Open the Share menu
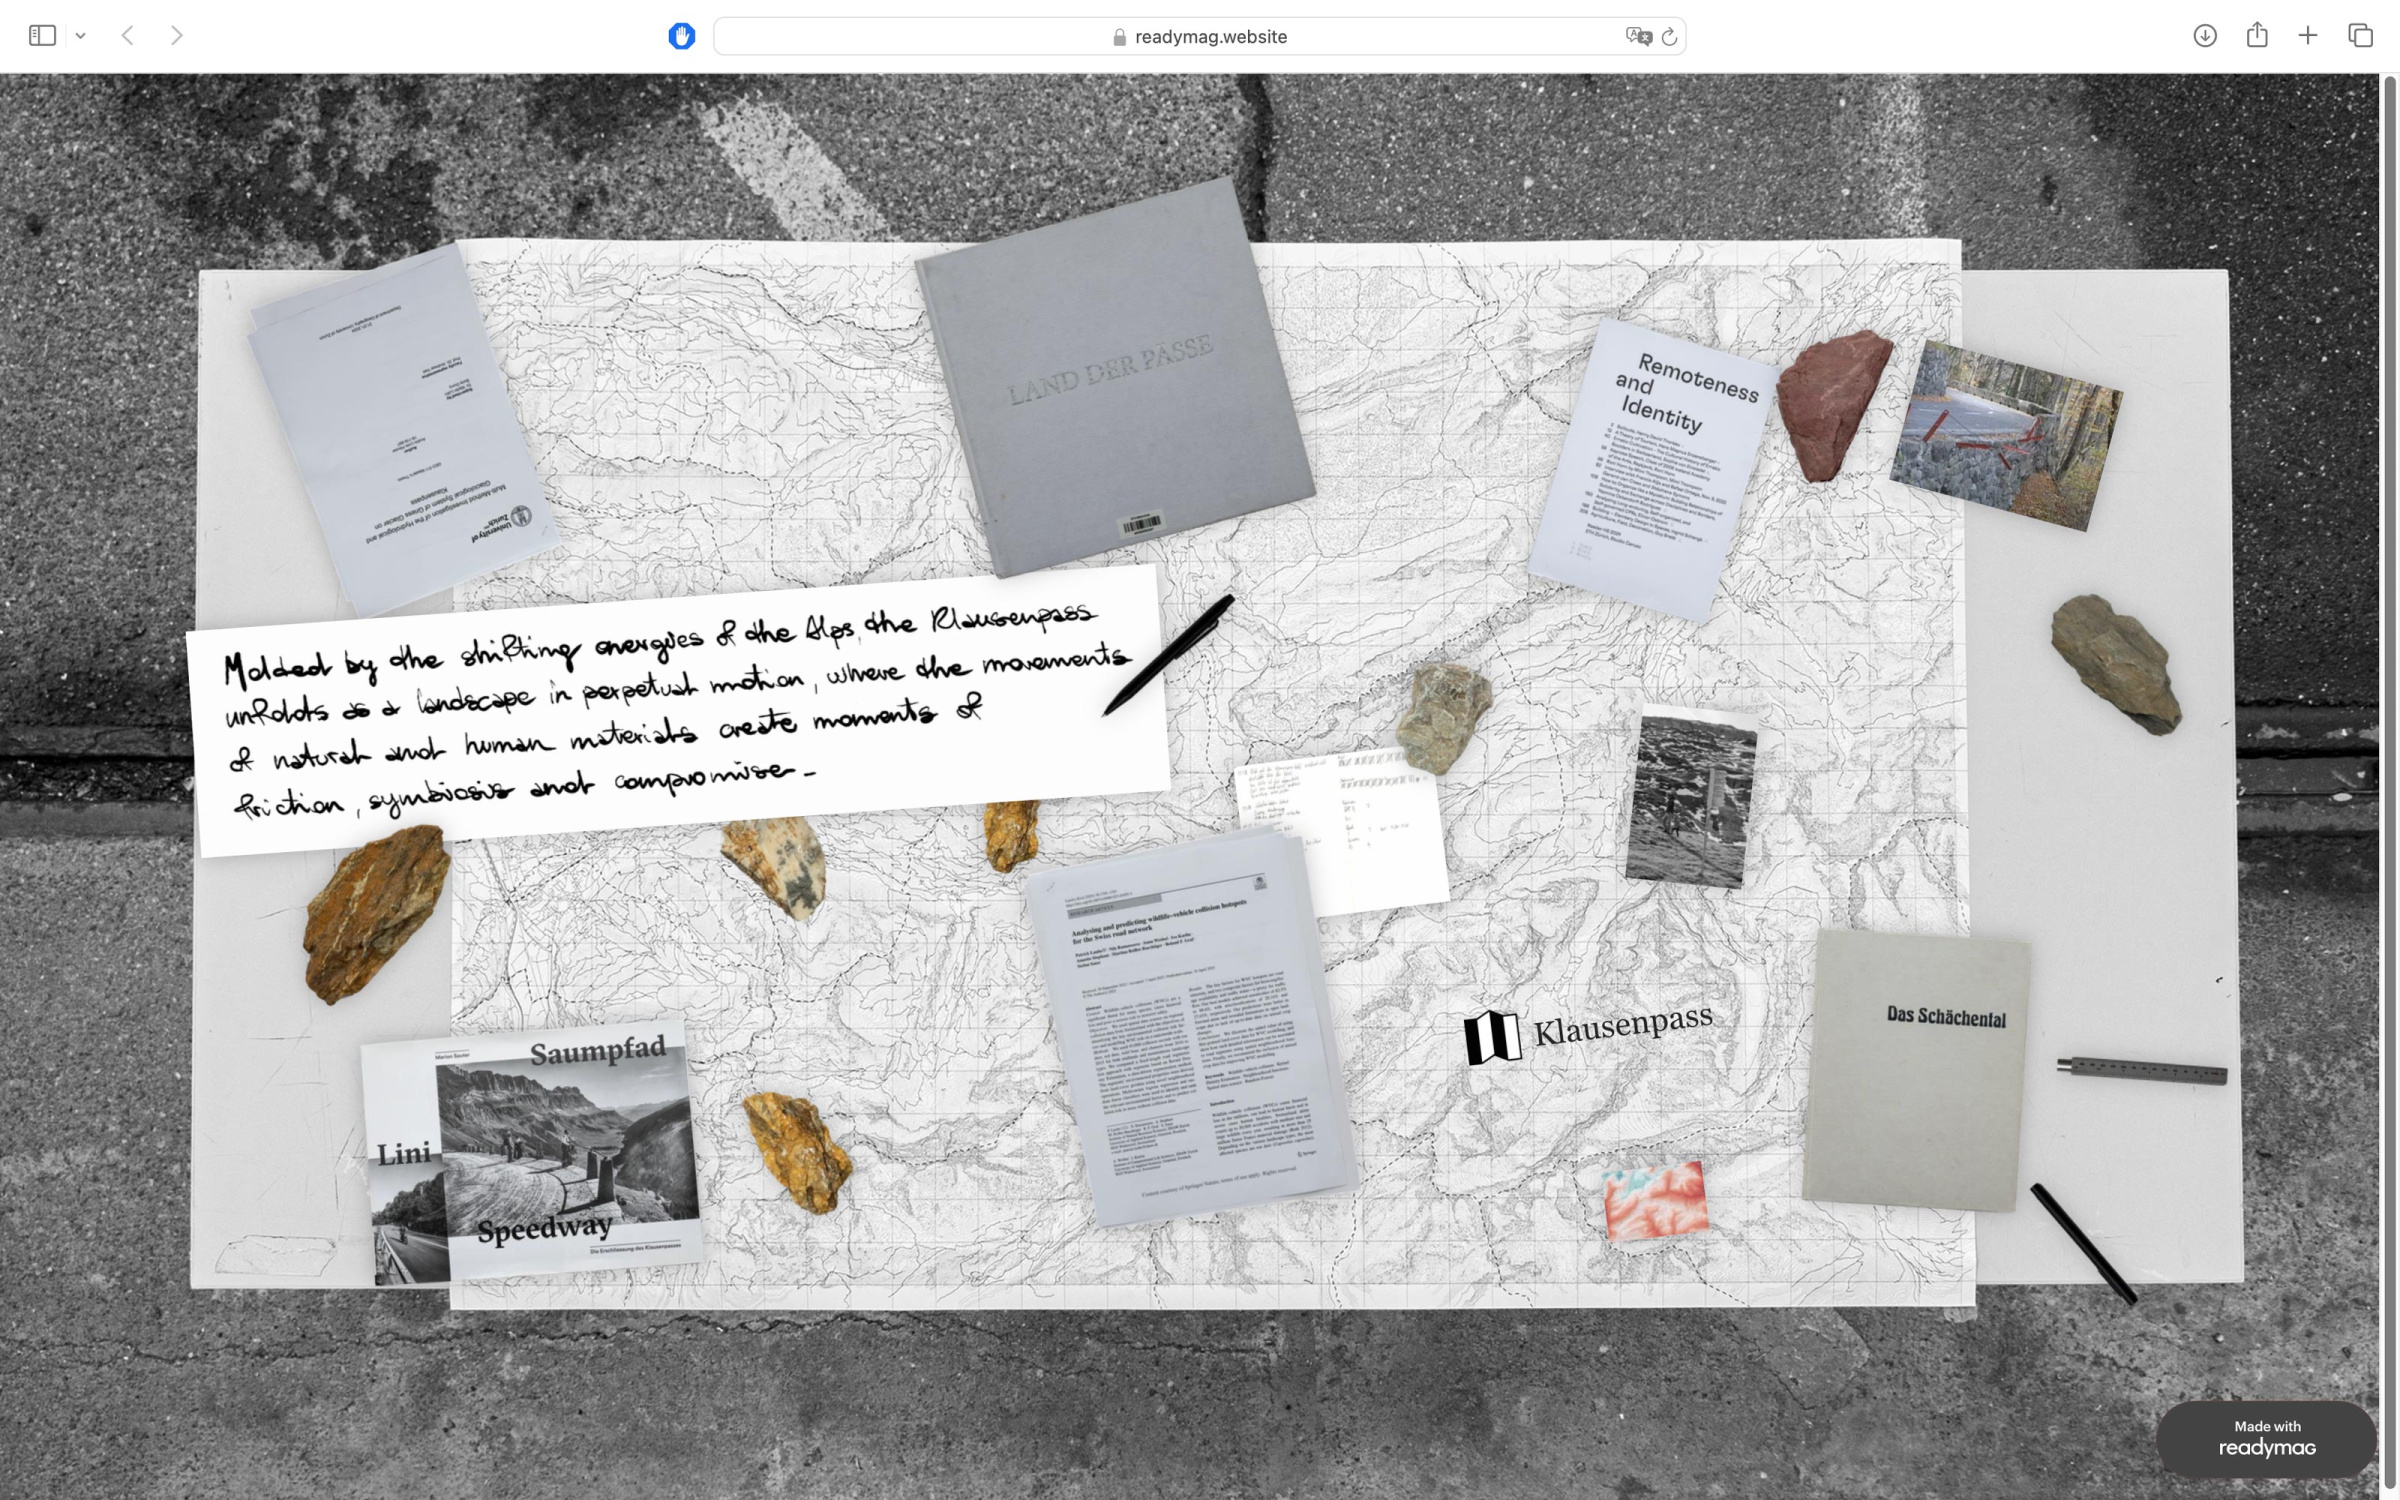Image resolution: width=2400 pixels, height=1500 pixels. coord(2257,35)
